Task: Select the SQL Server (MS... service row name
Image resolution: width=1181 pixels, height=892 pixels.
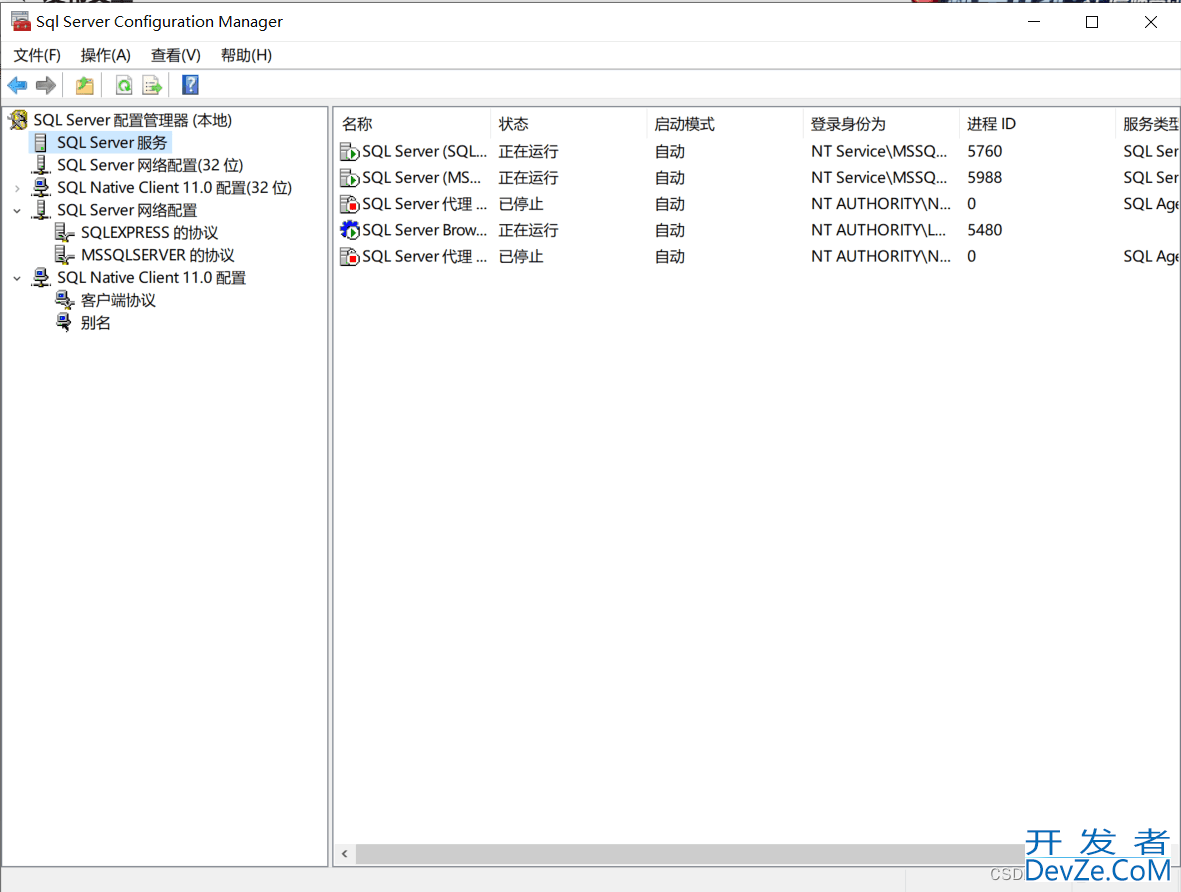Action: 422,178
